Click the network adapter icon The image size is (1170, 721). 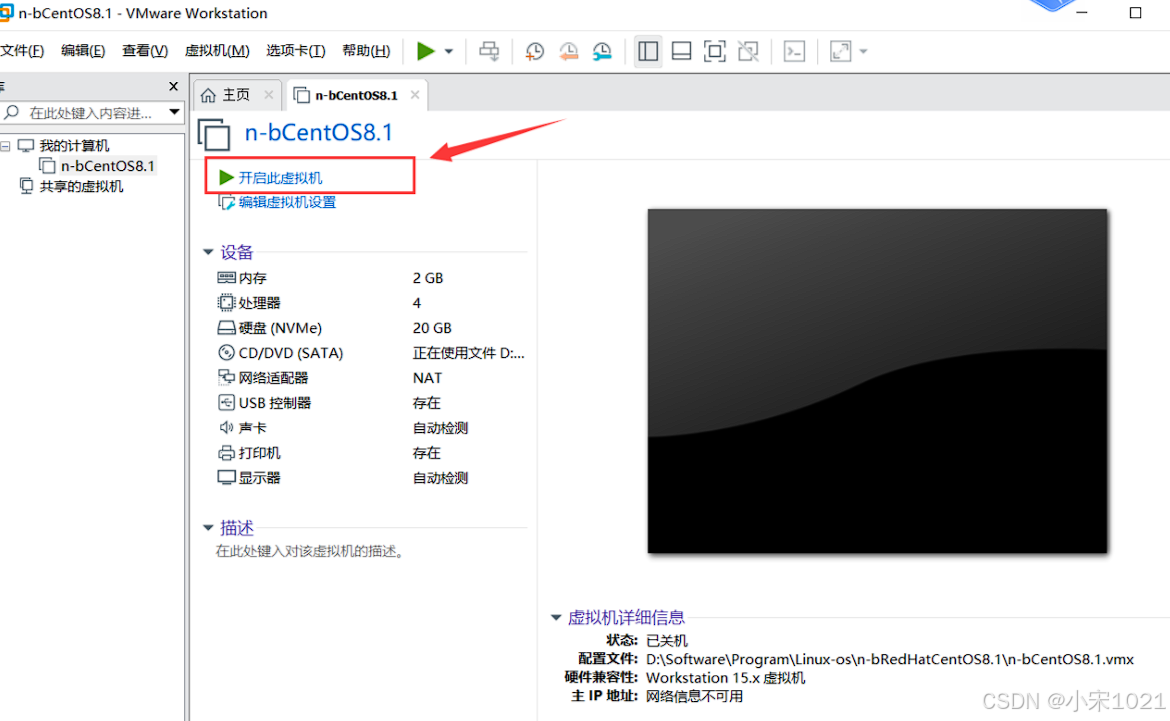pos(226,377)
